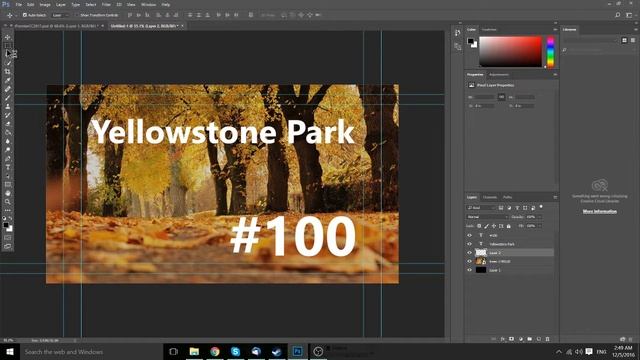Open Chrome from the taskbar
Image resolution: width=640 pixels, height=360 pixels.
tap(215, 351)
